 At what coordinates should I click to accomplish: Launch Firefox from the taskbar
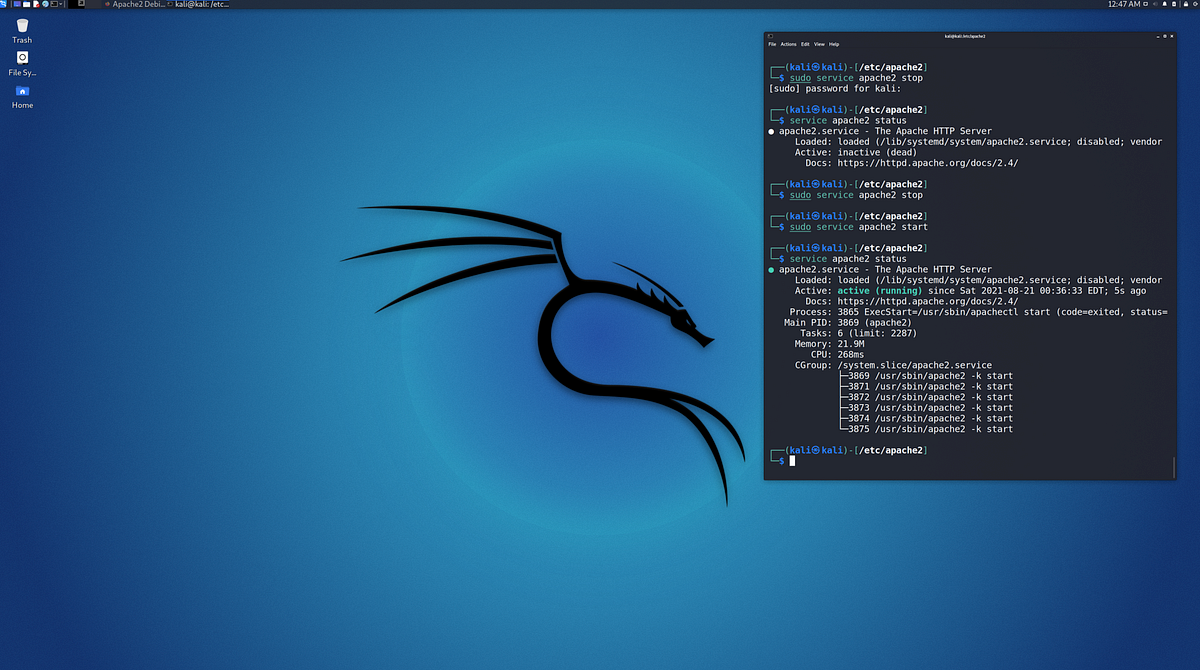[x=44, y=4]
